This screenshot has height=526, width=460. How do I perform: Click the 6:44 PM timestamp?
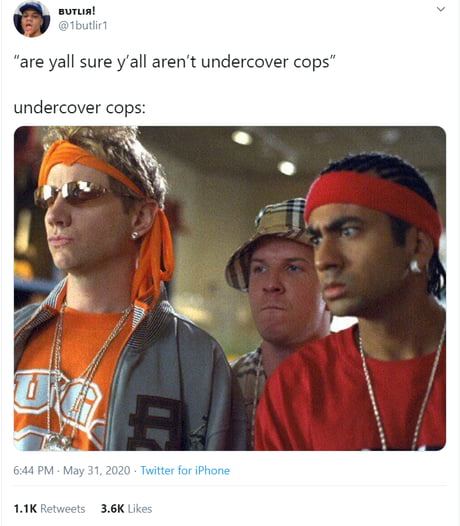coord(34,470)
